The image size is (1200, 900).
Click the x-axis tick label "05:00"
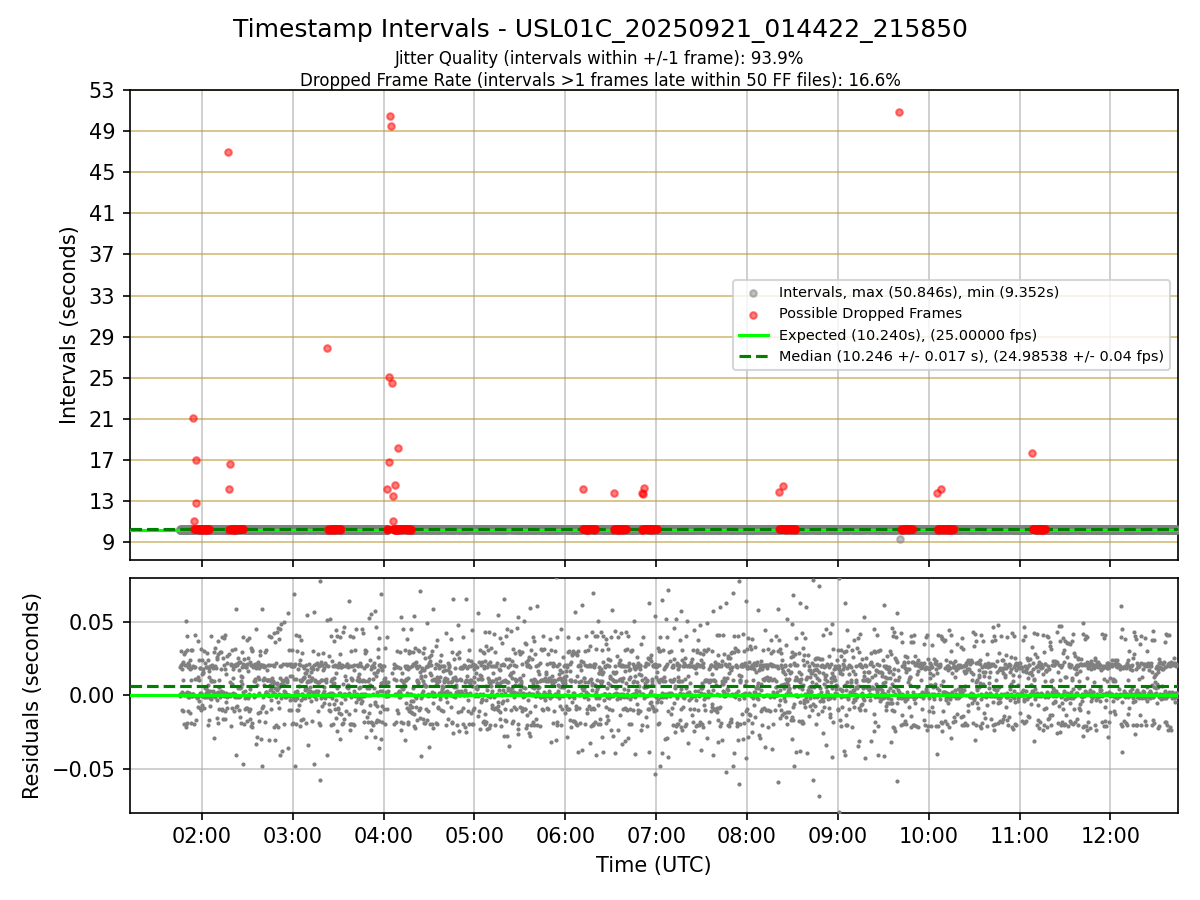[474, 836]
